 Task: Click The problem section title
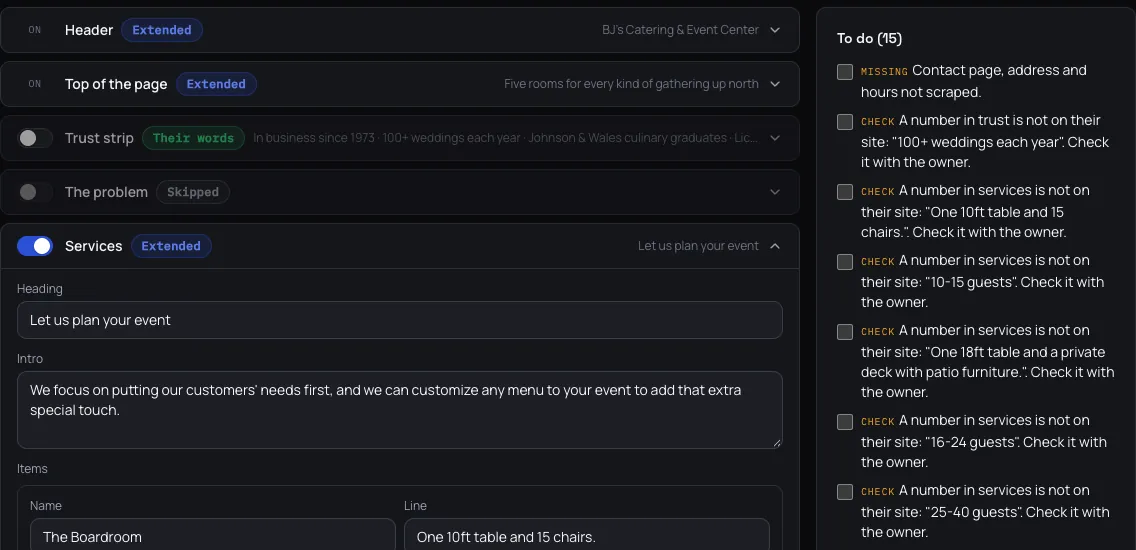click(x=106, y=192)
